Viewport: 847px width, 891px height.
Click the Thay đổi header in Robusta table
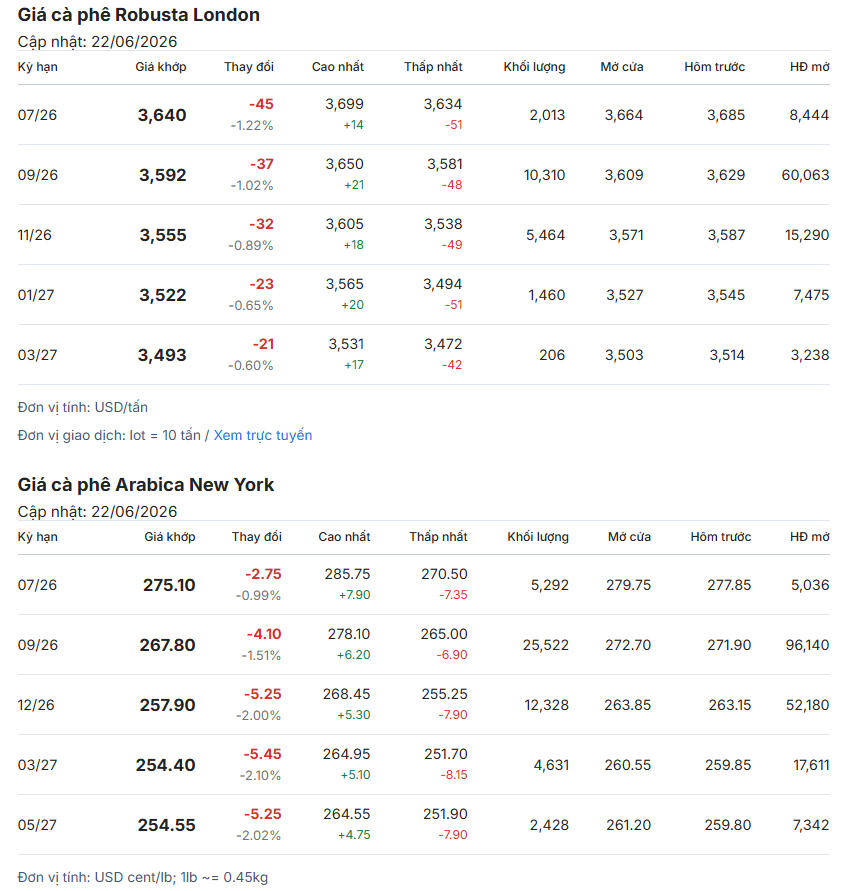click(249, 67)
